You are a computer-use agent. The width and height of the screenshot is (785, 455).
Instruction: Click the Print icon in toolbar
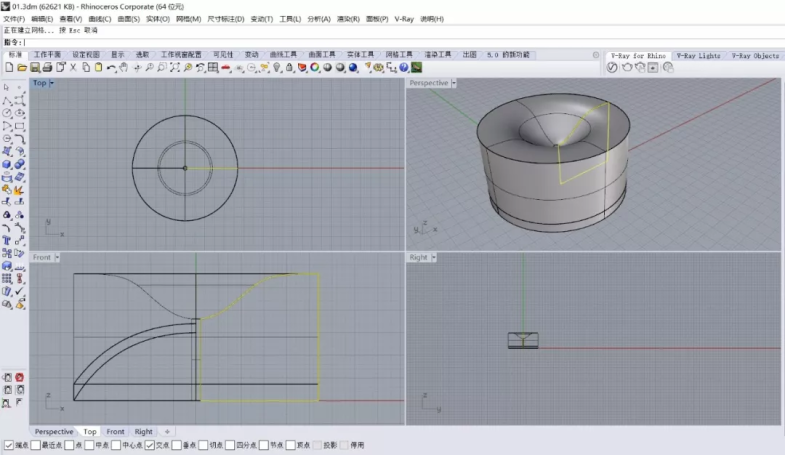(x=47, y=67)
